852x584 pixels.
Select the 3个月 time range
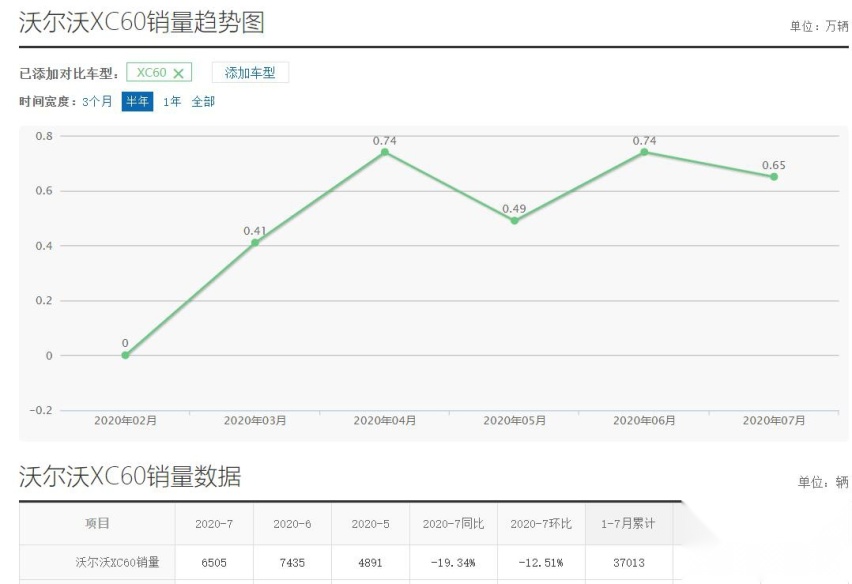97,102
